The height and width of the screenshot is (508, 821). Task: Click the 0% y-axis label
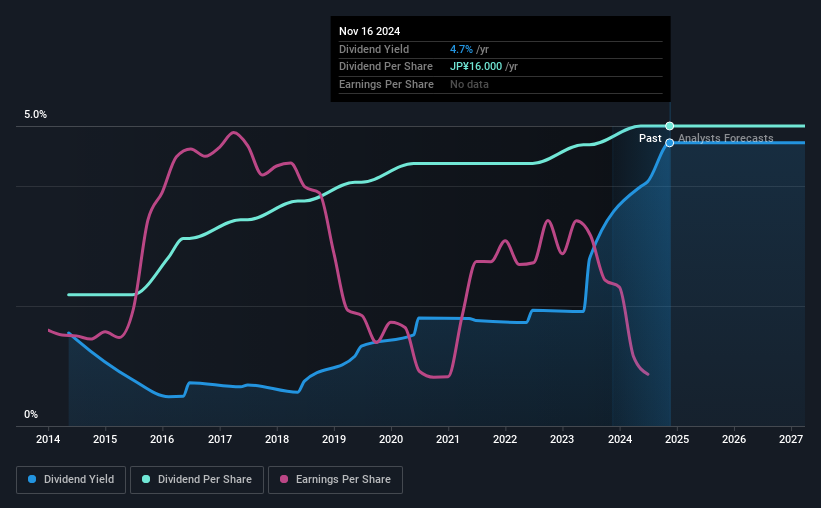pos(31,415)
